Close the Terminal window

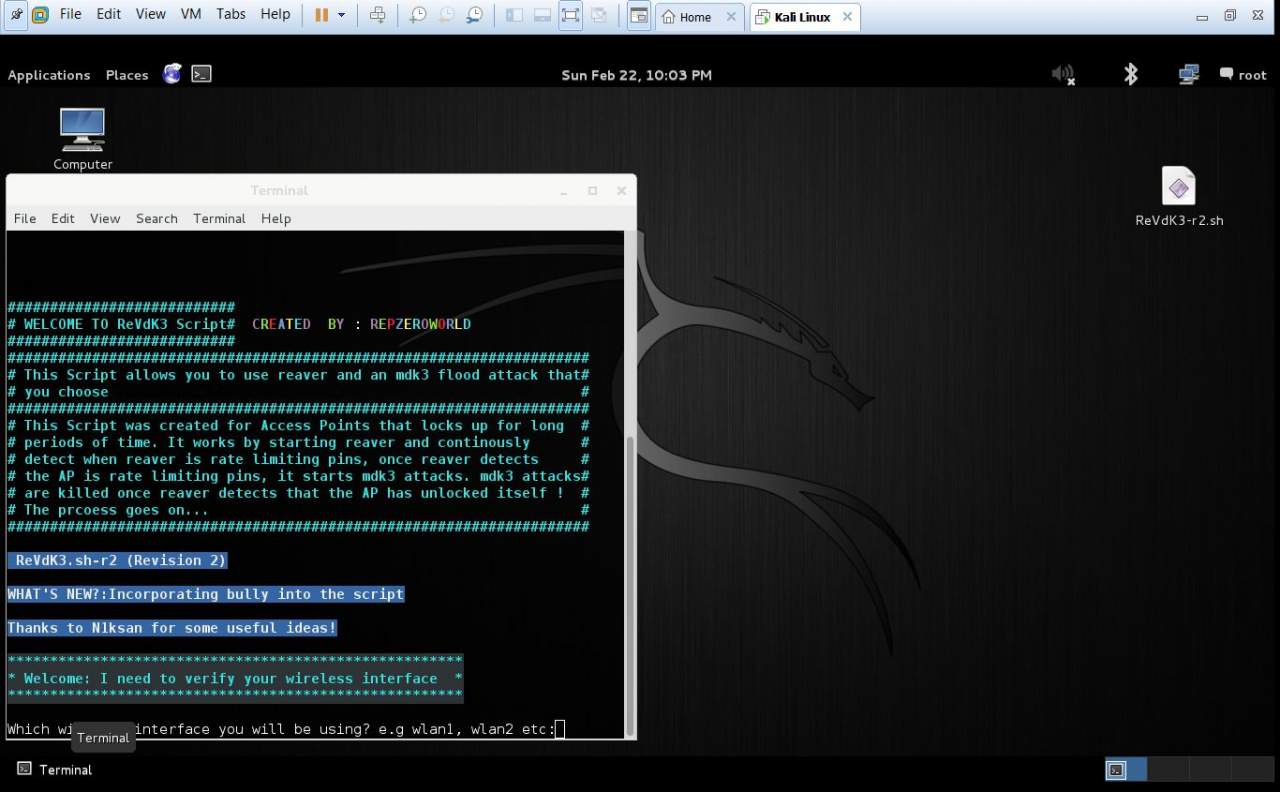[x=621, y=190]
